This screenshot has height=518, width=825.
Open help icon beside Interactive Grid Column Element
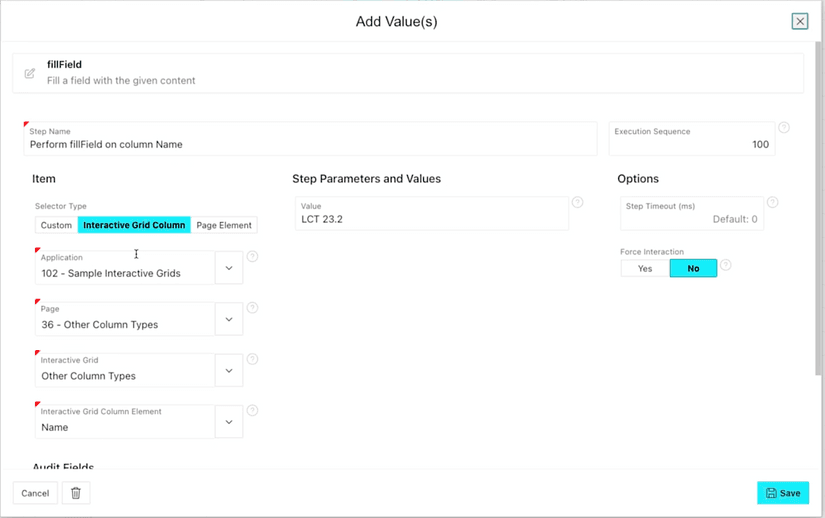click(253, 411)
